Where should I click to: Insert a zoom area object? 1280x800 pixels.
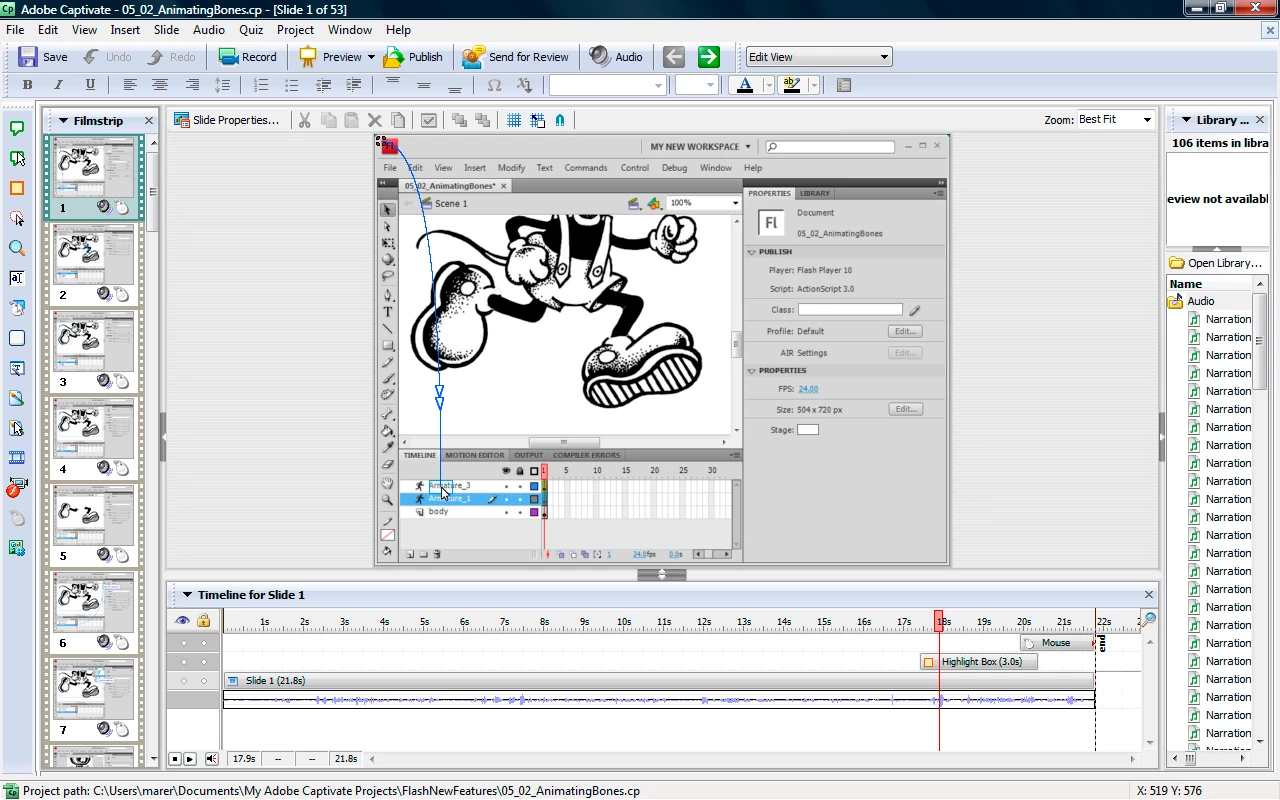pos(17,248)
